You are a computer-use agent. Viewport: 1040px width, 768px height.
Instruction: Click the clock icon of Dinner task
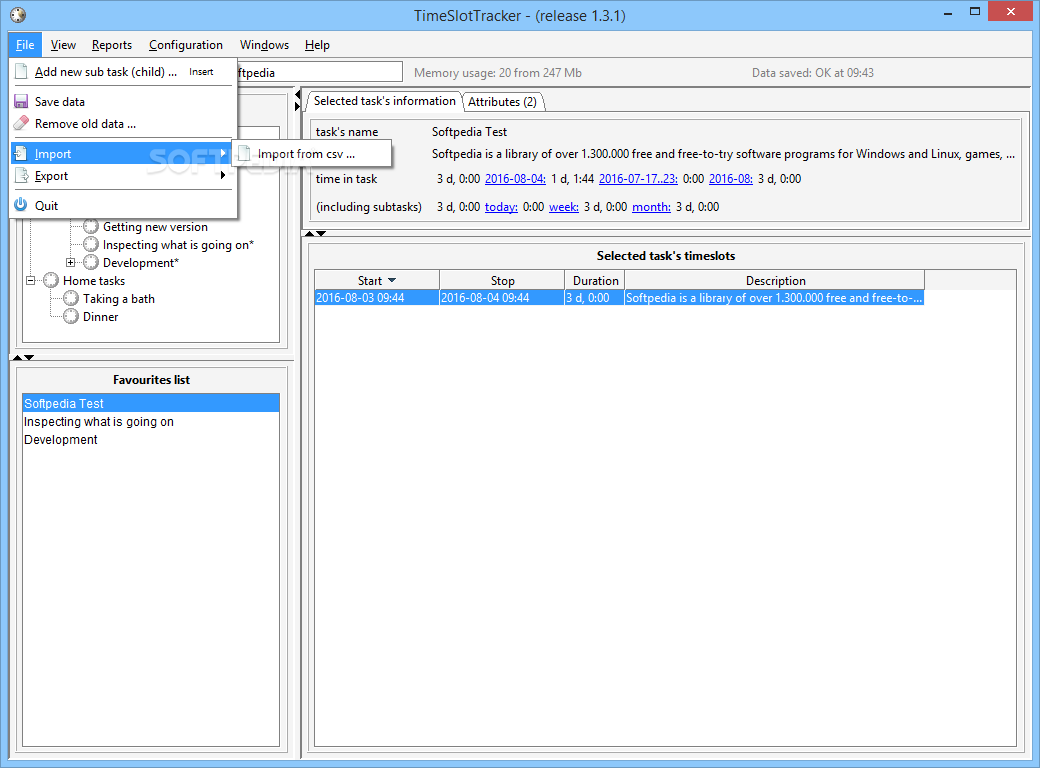[71, 316]
